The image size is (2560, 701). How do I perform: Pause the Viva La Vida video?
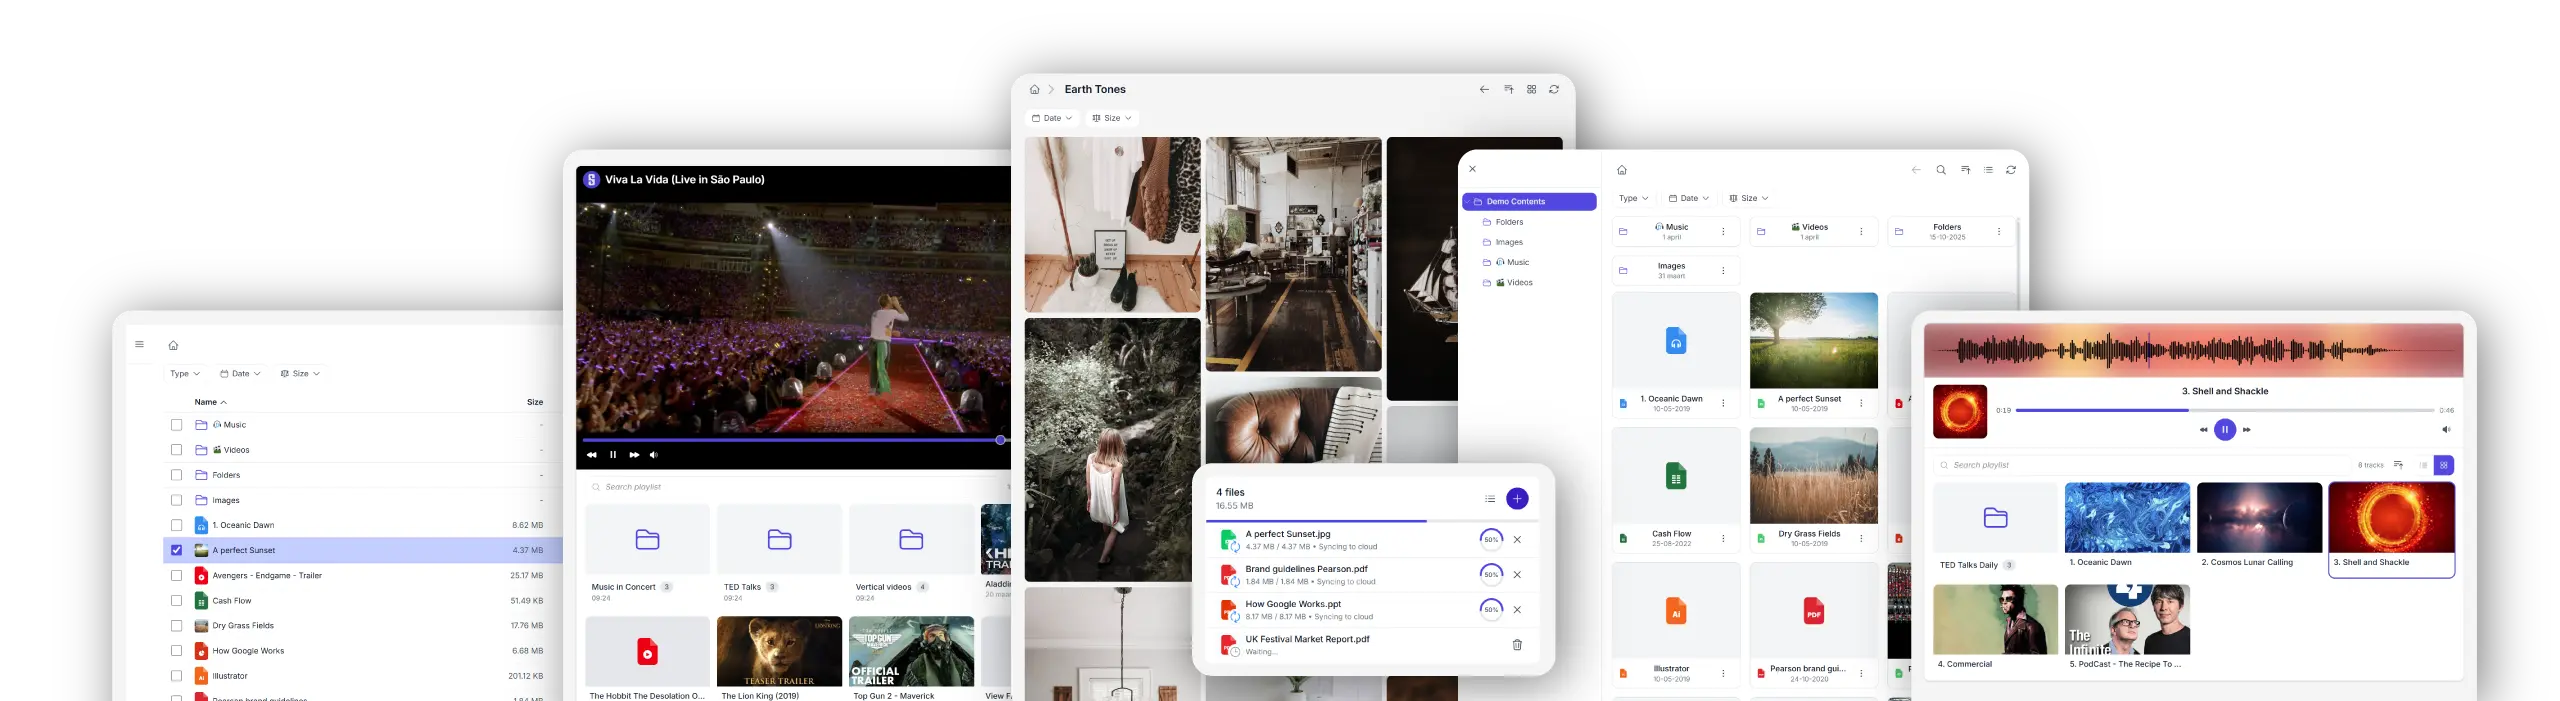pos(613,455)
